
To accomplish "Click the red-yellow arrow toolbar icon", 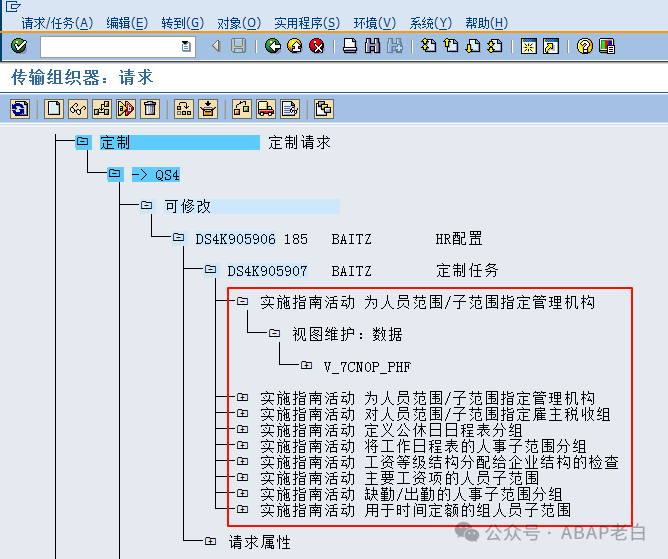I will (x=126, y=109).
